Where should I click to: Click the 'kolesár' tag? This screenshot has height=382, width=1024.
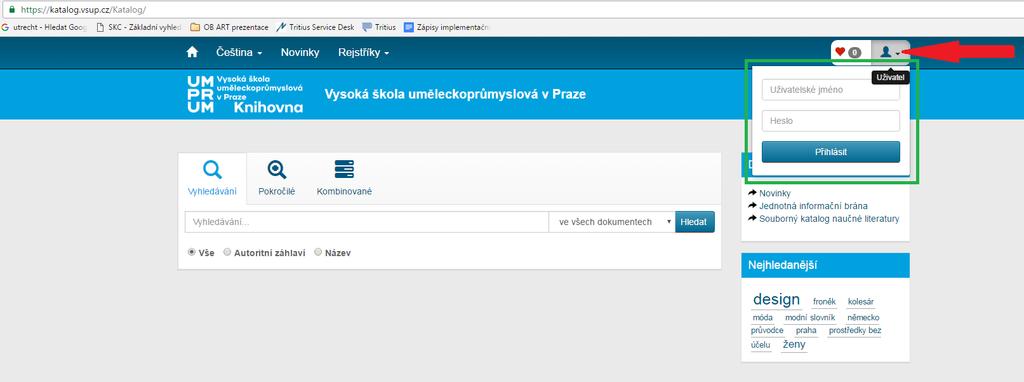pyautogui.click(x=861, y=302)
